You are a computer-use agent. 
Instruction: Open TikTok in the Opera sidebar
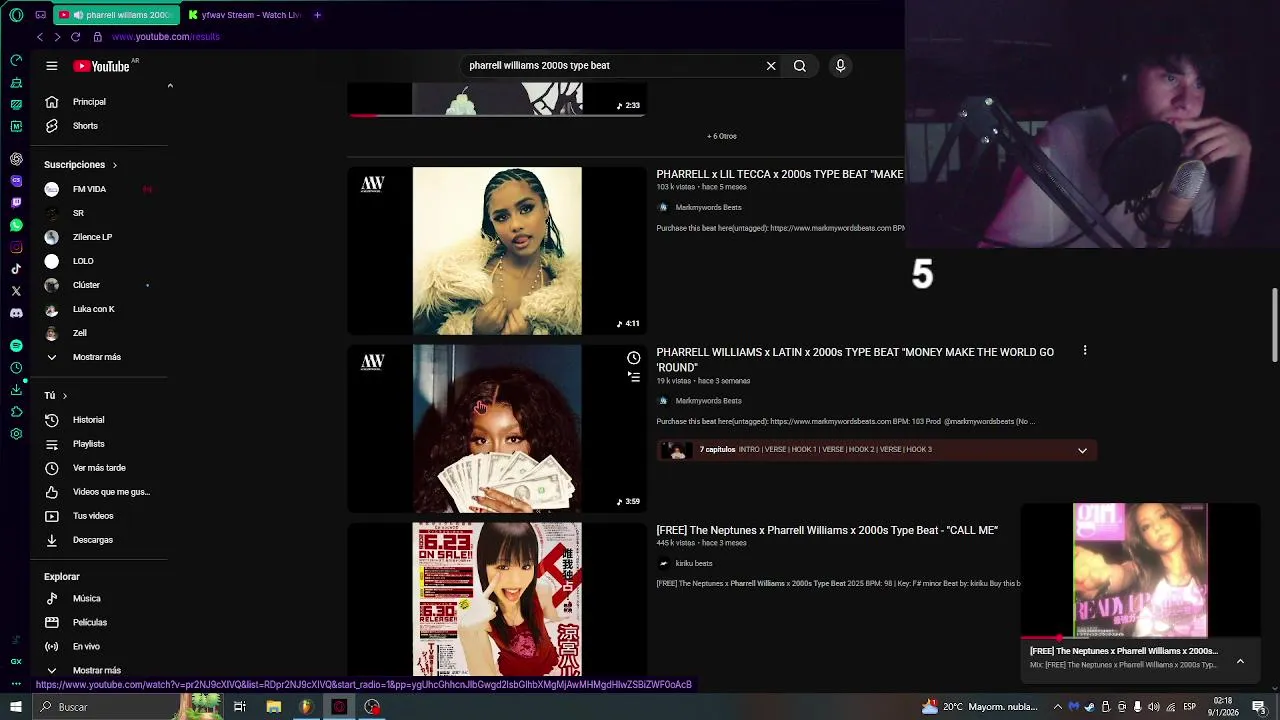tap(16, 269)
